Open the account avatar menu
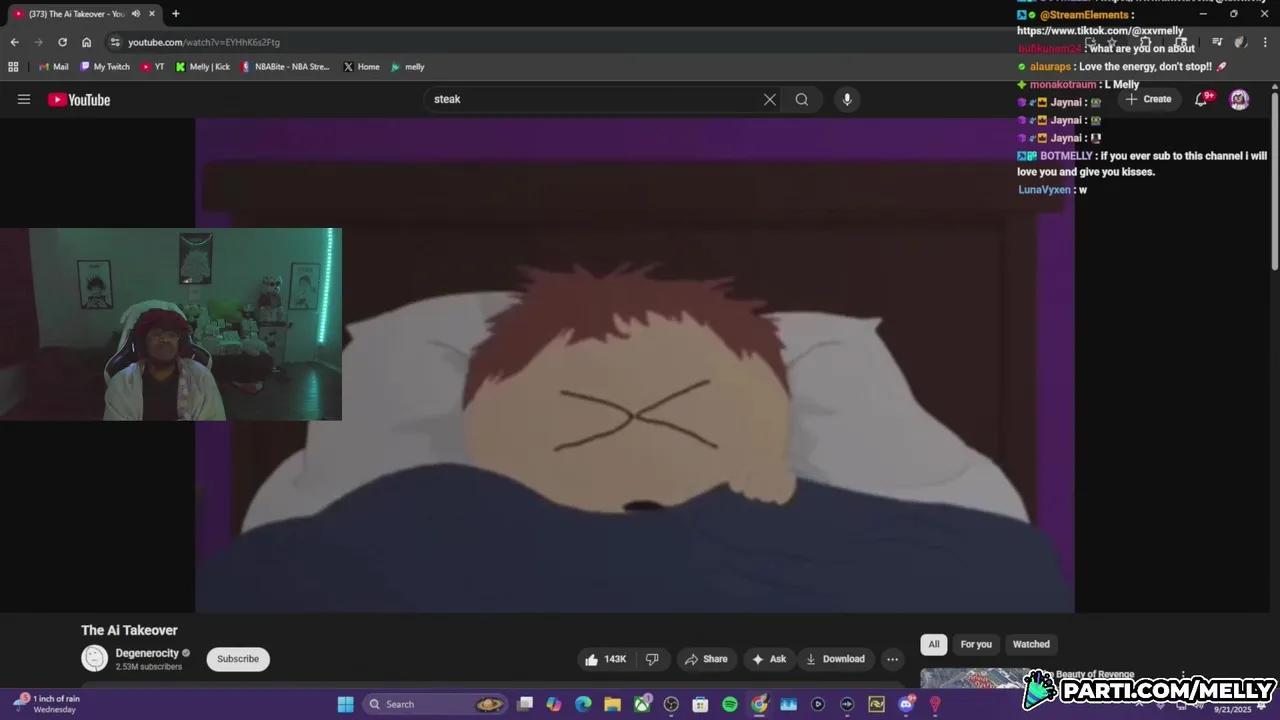The image size is (1280, 720). [1239, 99]
